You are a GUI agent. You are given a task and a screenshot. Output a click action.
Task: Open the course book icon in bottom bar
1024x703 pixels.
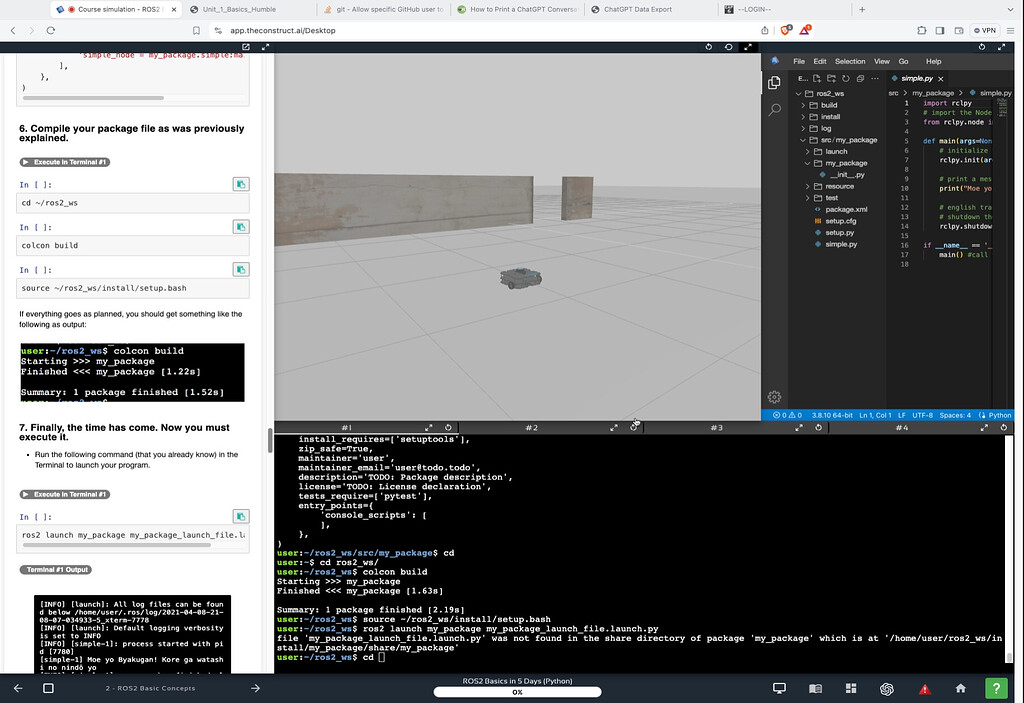coord(815,689)
